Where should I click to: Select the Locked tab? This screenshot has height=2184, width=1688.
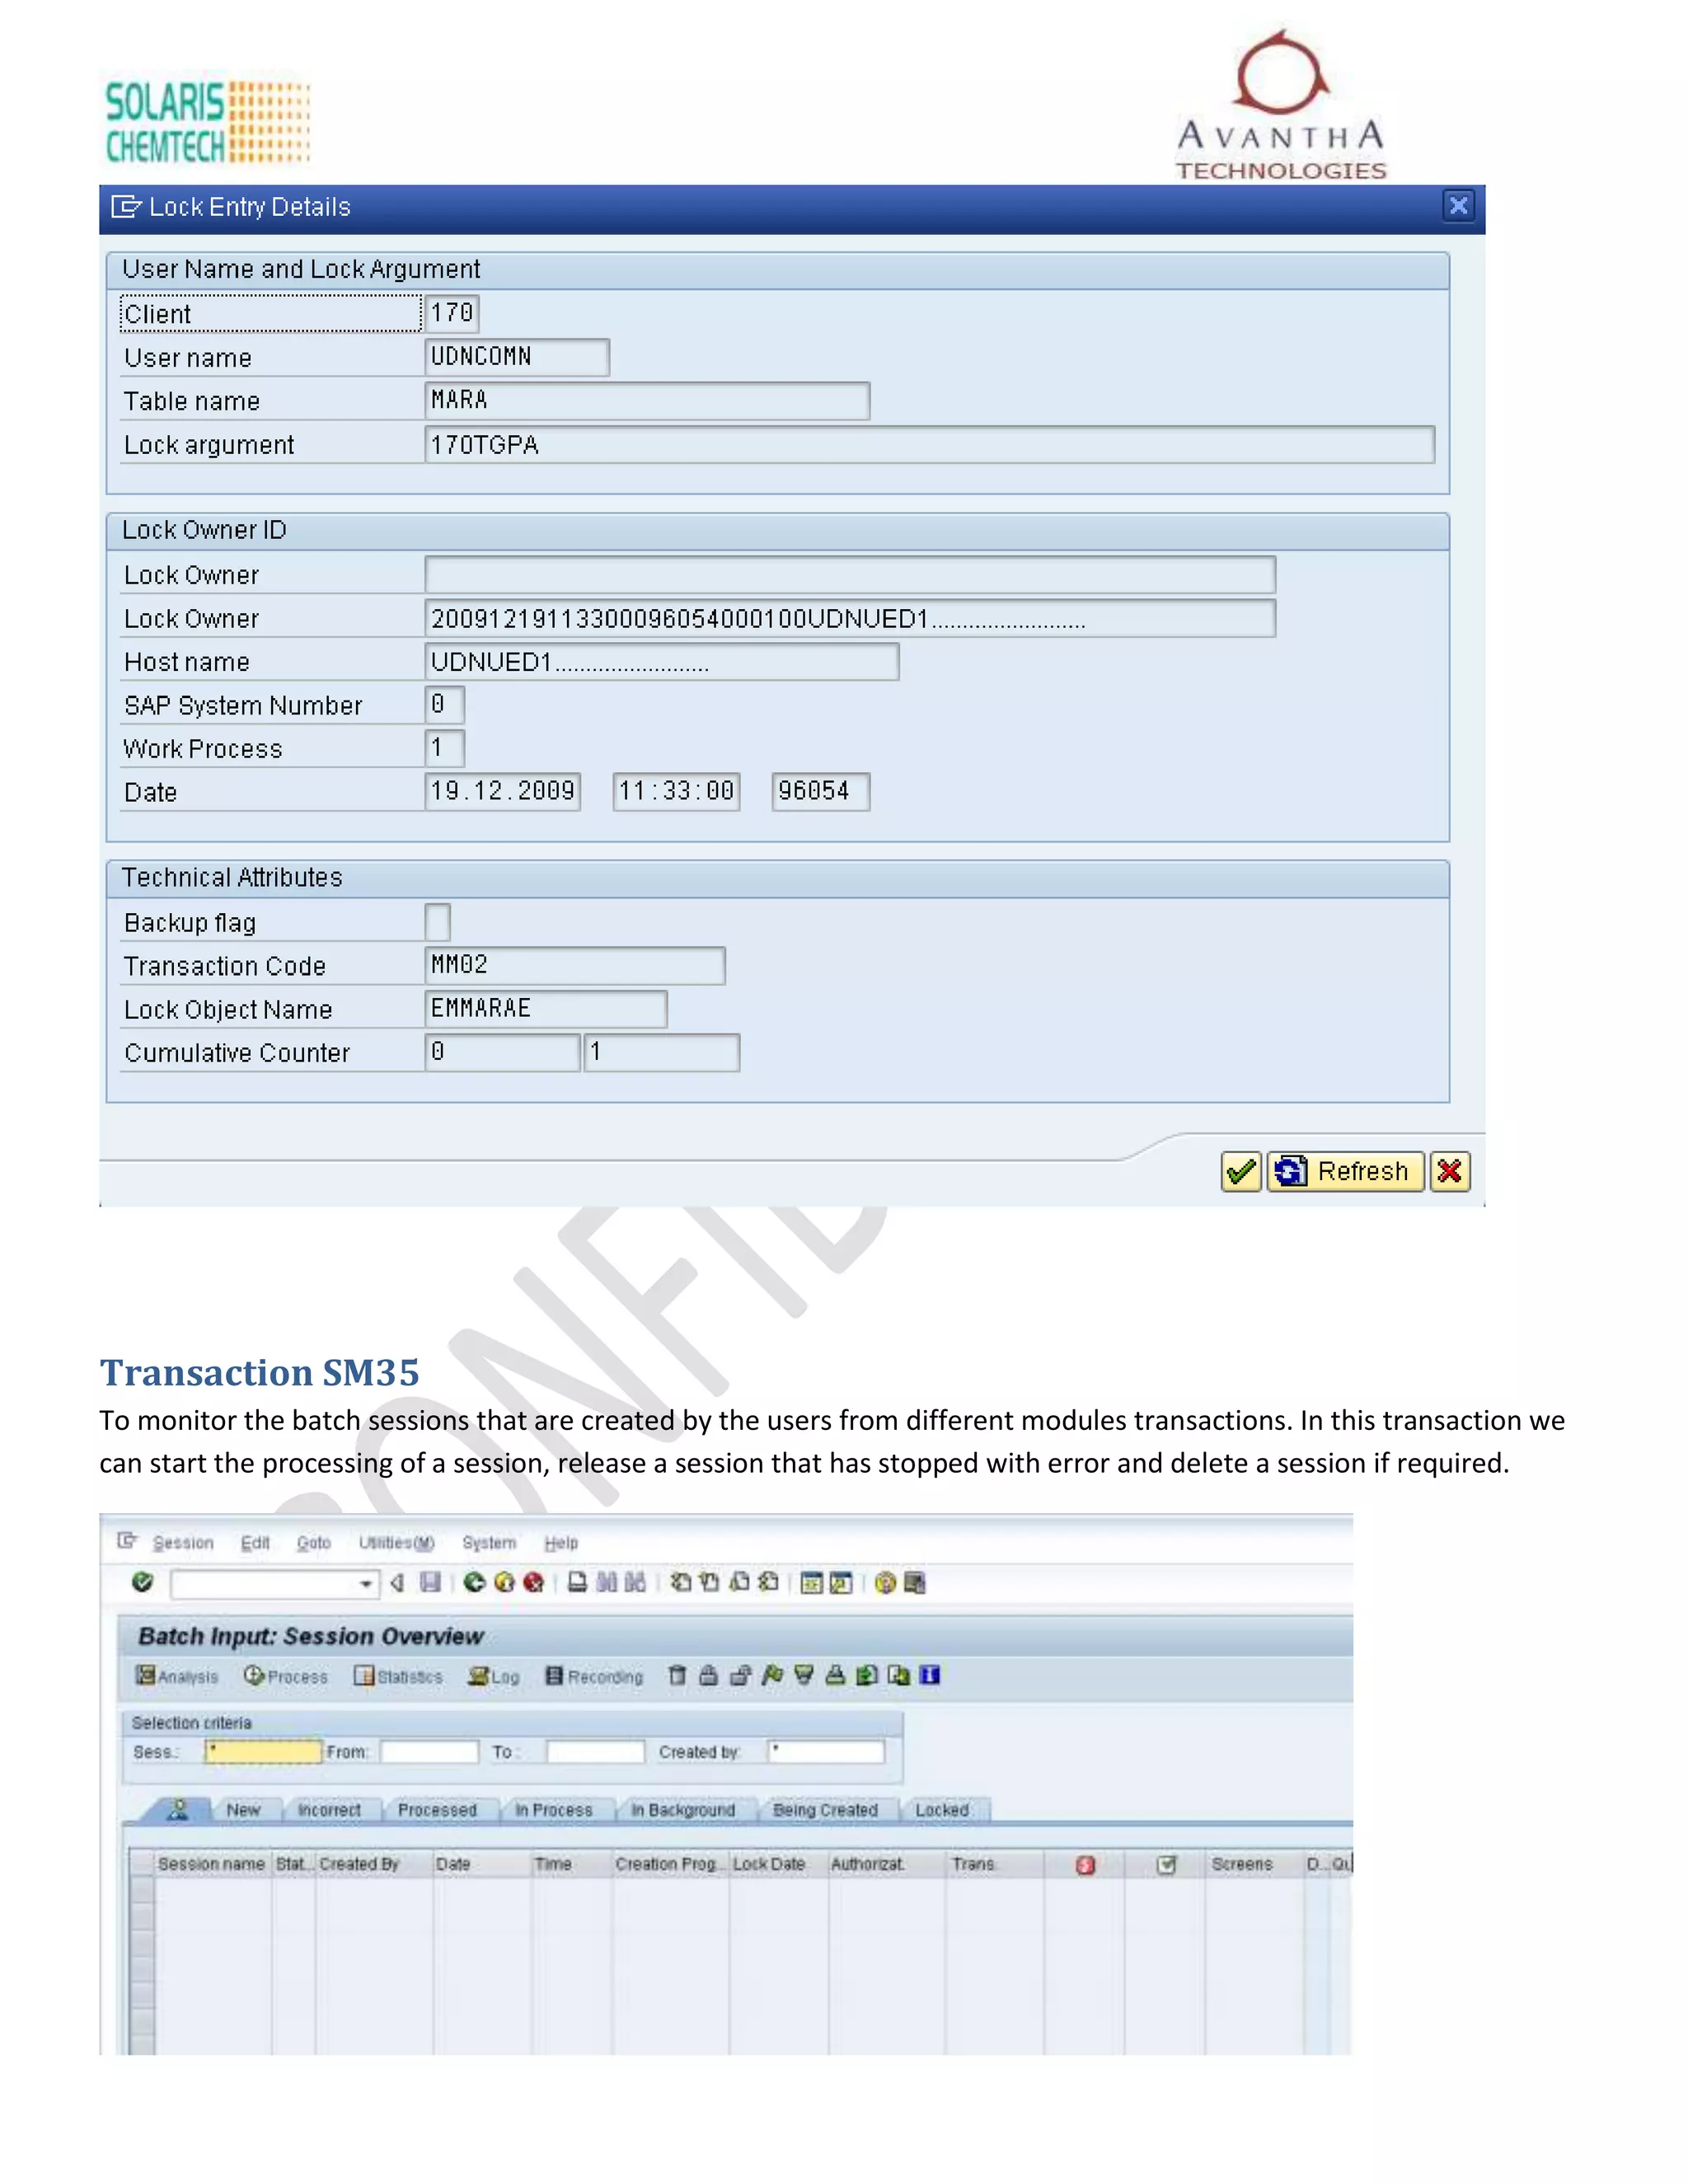click(942, 1810)
